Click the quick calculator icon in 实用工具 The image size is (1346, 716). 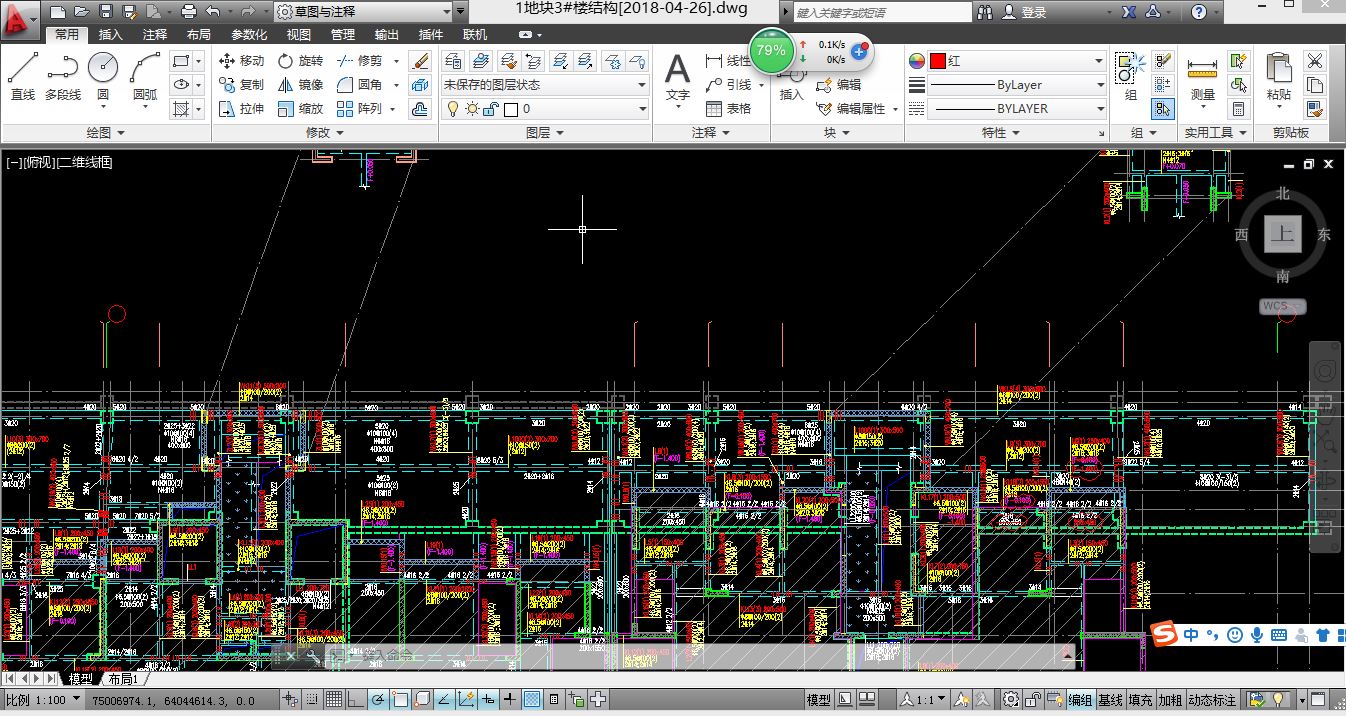(x=1239, y=109)
